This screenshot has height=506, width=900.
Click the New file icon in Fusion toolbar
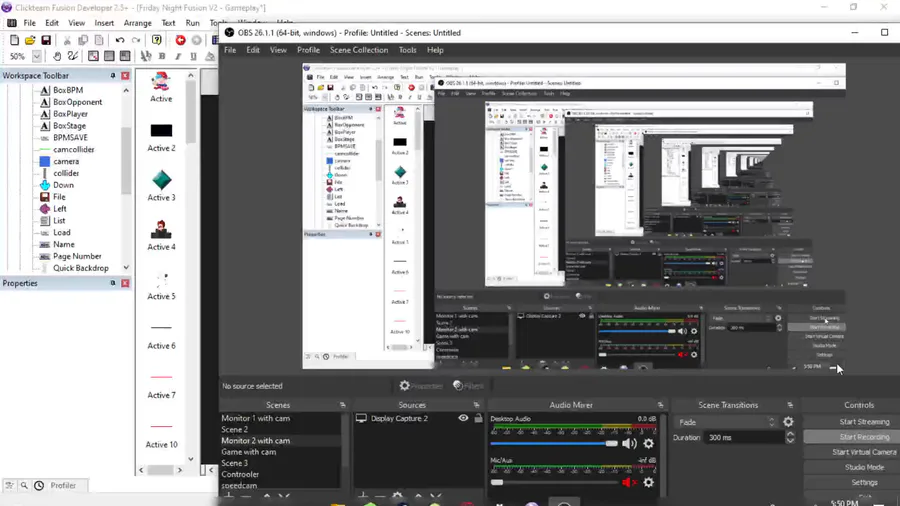click(x=14, y=40)
